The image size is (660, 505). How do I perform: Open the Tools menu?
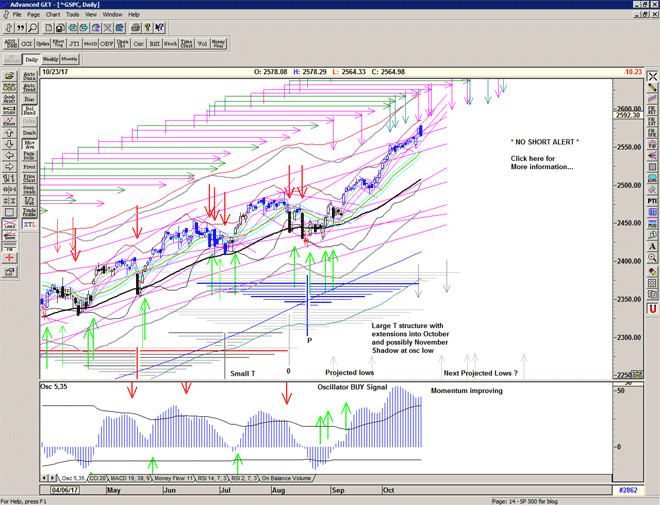coord(71,15)
